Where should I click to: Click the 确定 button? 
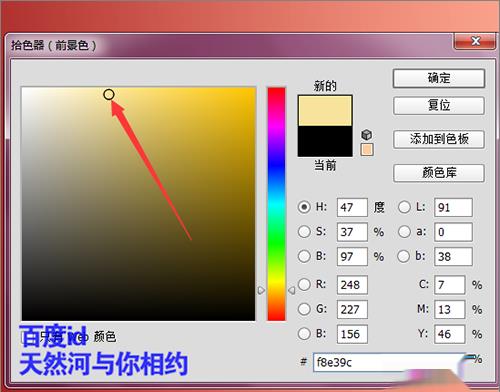click(x=439, y=78)
